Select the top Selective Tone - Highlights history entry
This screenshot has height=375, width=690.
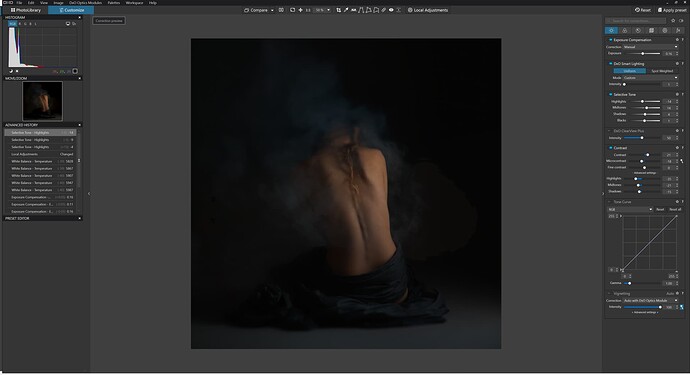(40, 132)
